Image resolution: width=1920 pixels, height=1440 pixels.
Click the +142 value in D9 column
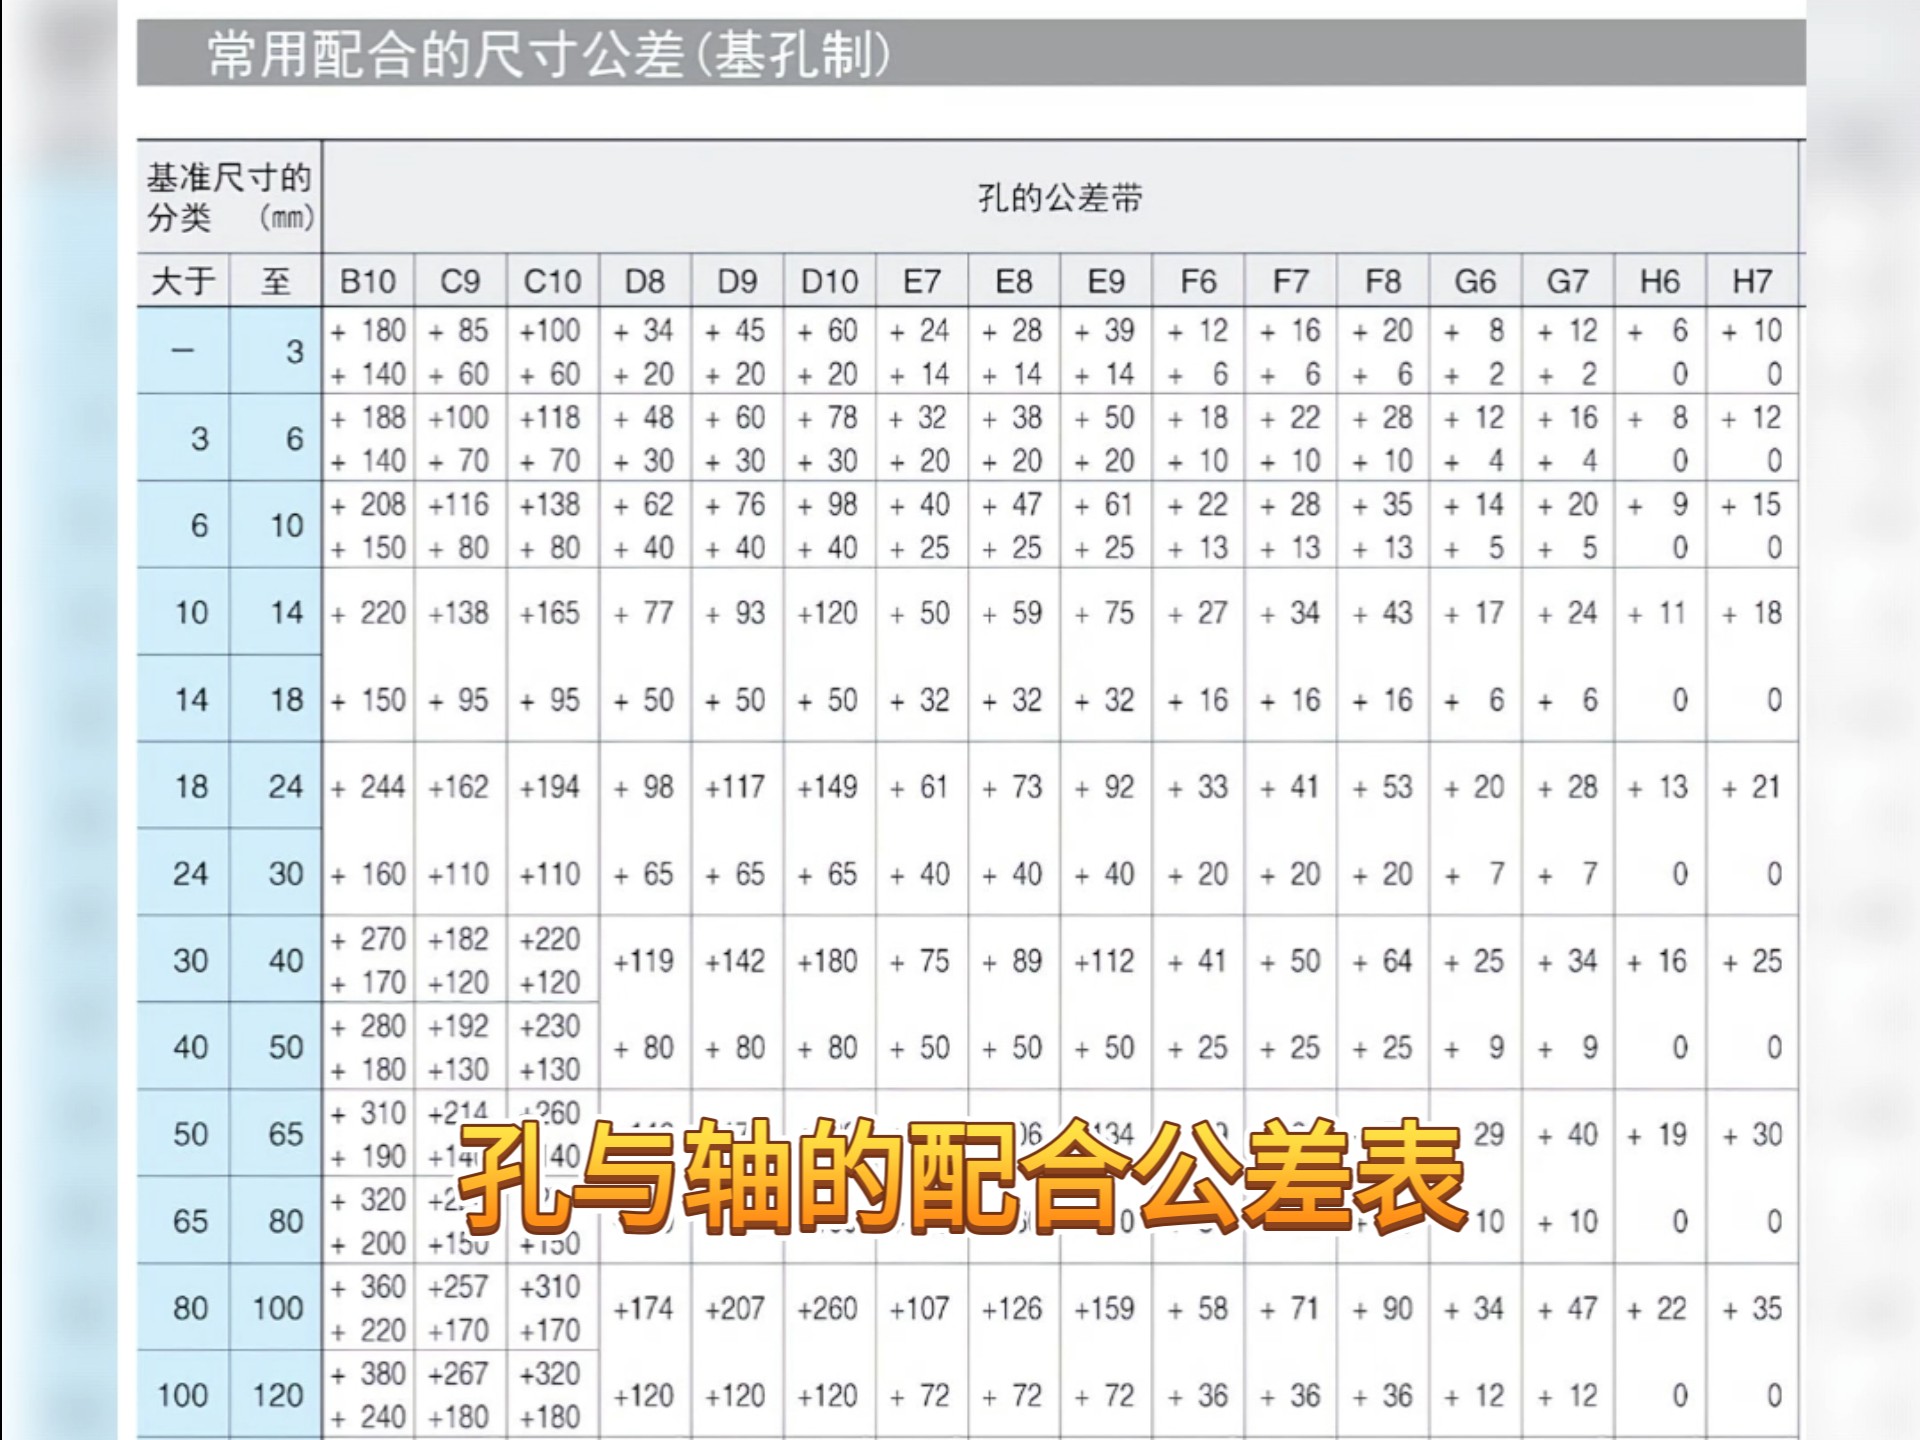coord(736,961)
